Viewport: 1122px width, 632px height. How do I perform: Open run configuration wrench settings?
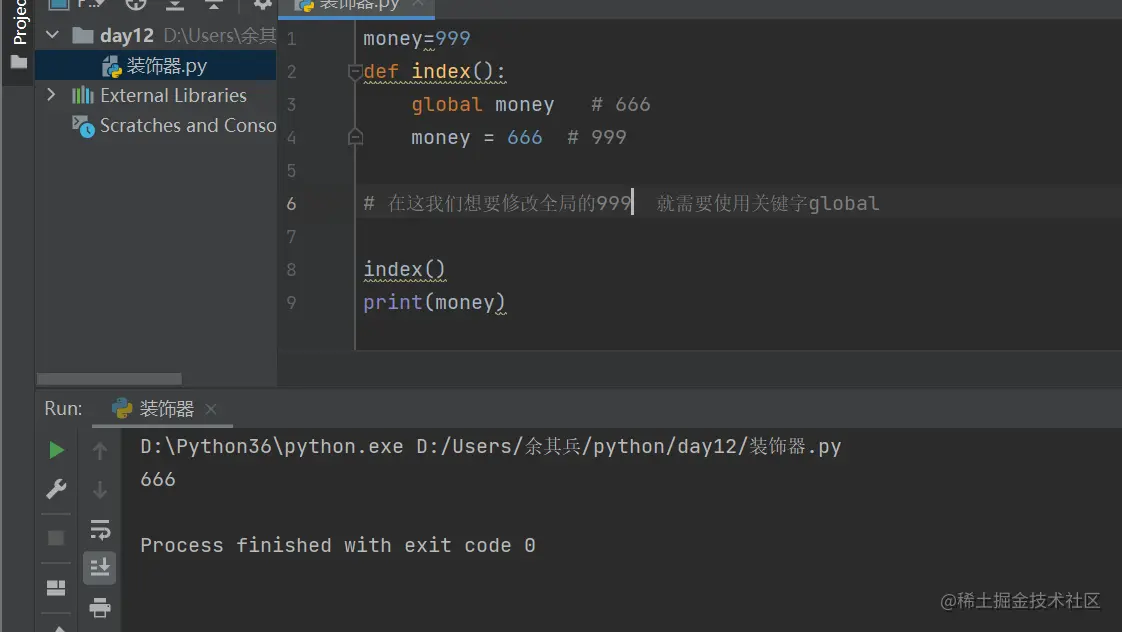click(56, 489)
